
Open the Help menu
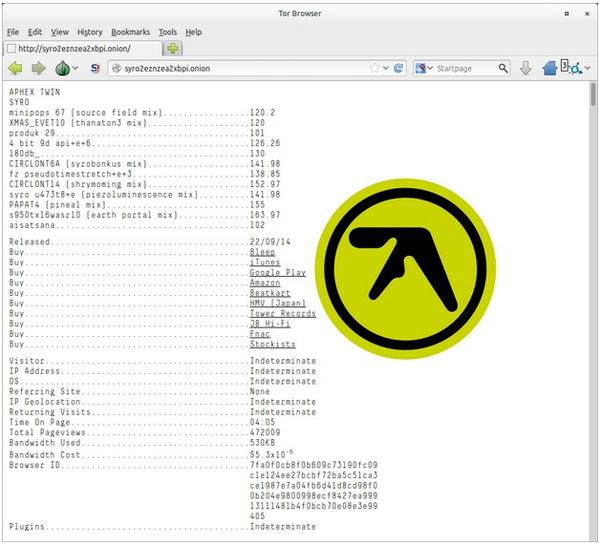194,32
